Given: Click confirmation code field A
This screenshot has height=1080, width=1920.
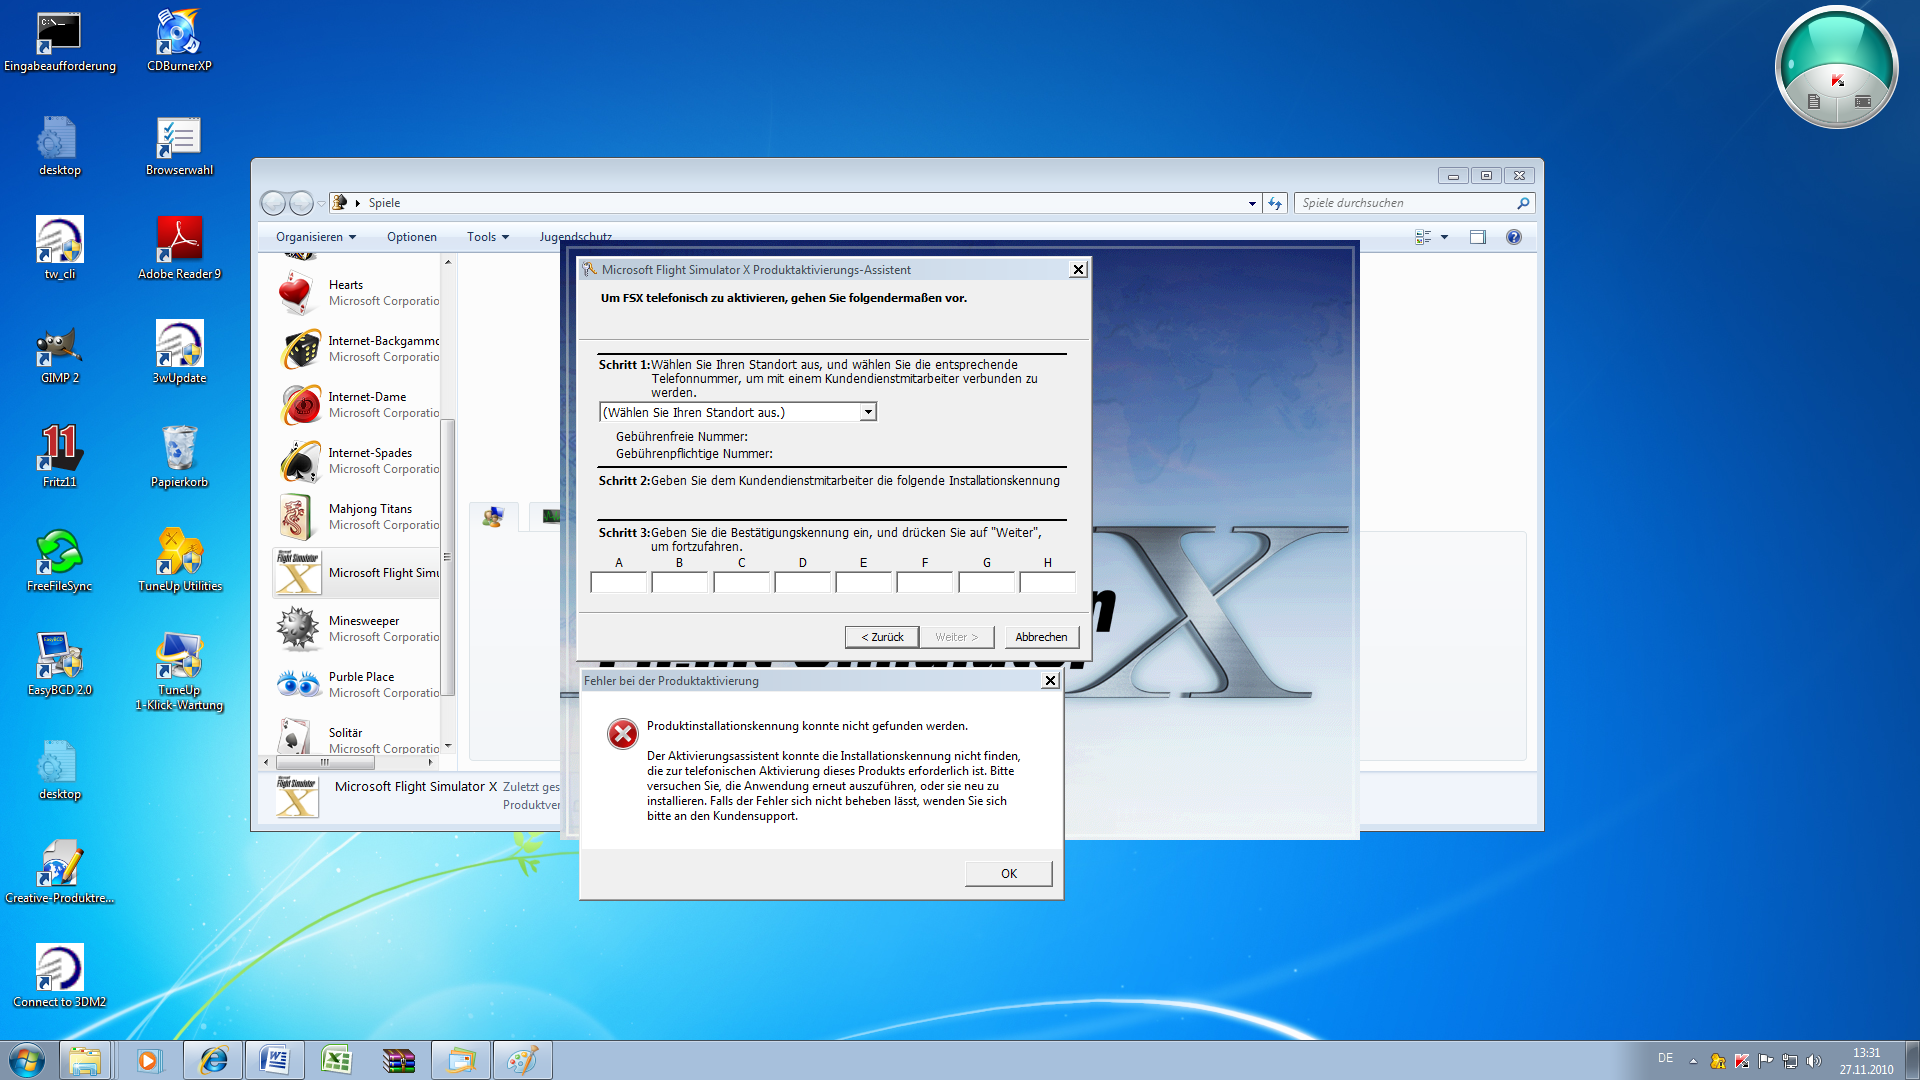Looking at the screenshot, I should pyautogui.click(x=619, y=582).
